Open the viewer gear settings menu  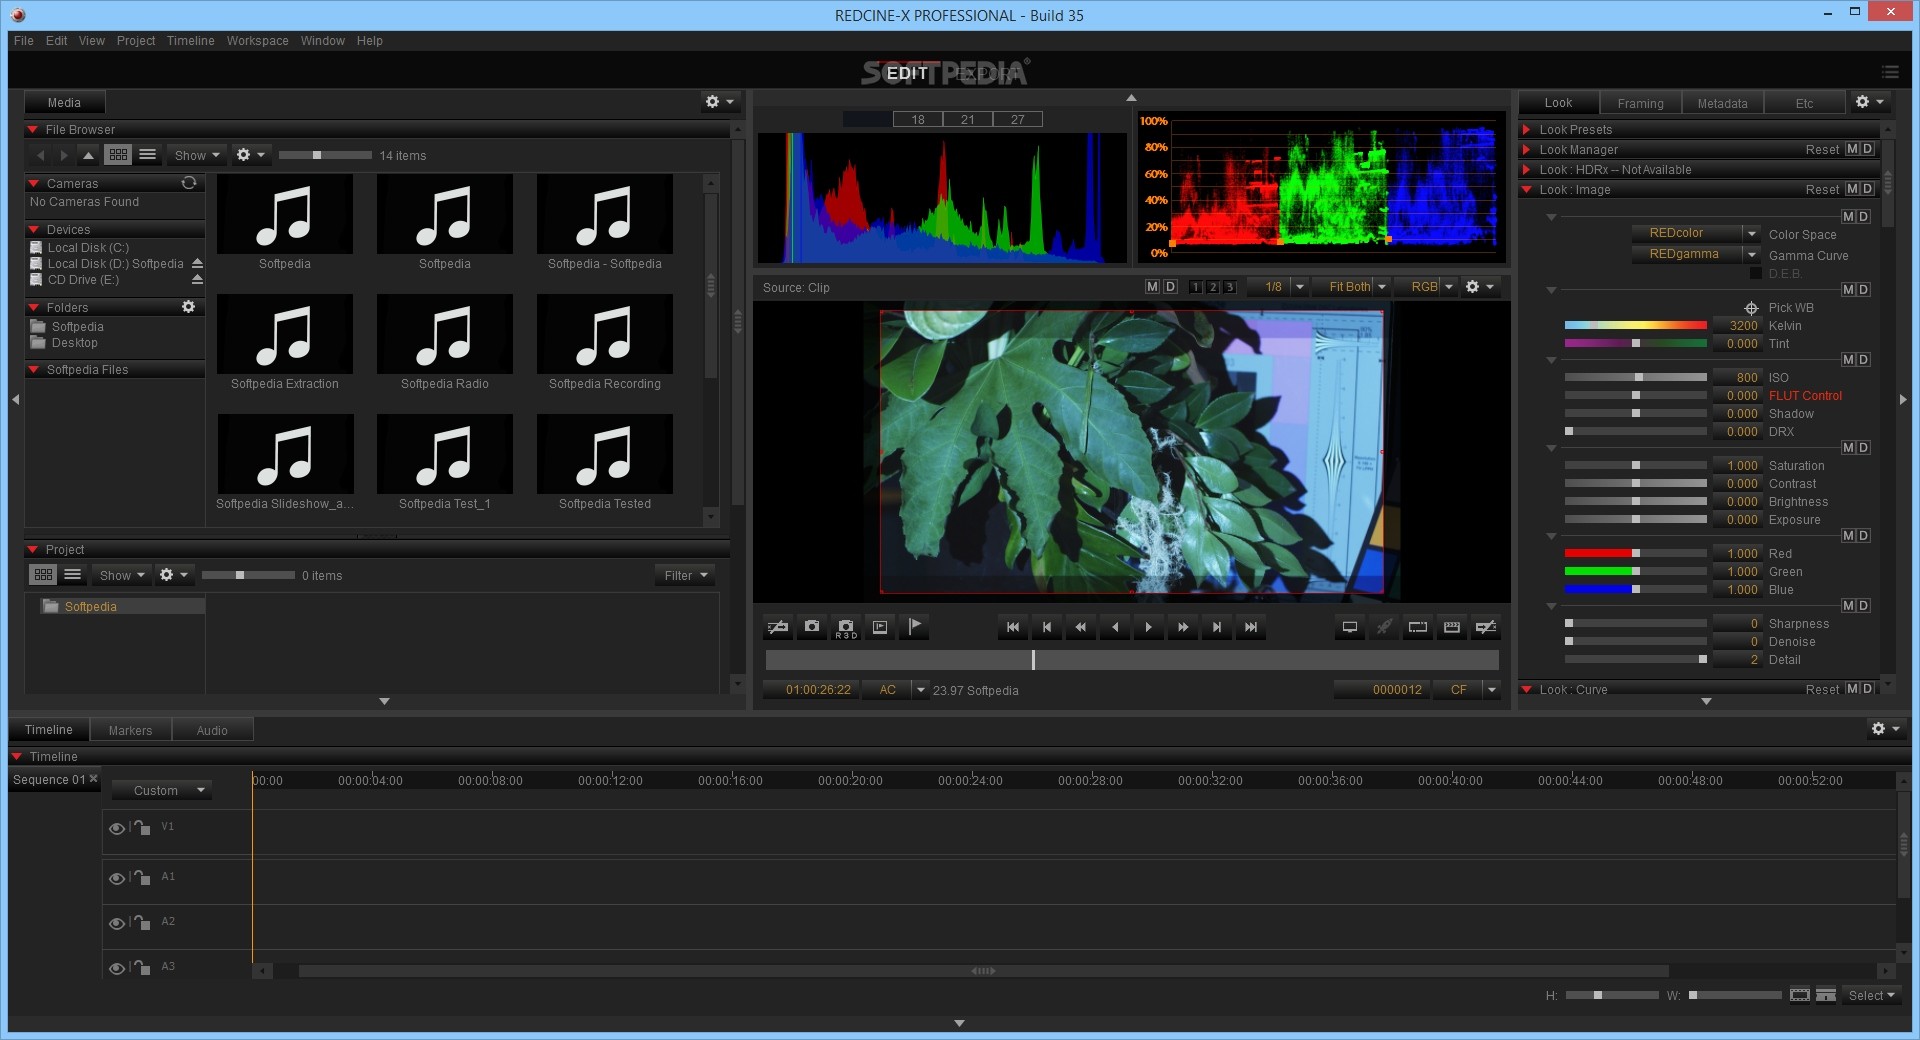tap(1479, 287)
